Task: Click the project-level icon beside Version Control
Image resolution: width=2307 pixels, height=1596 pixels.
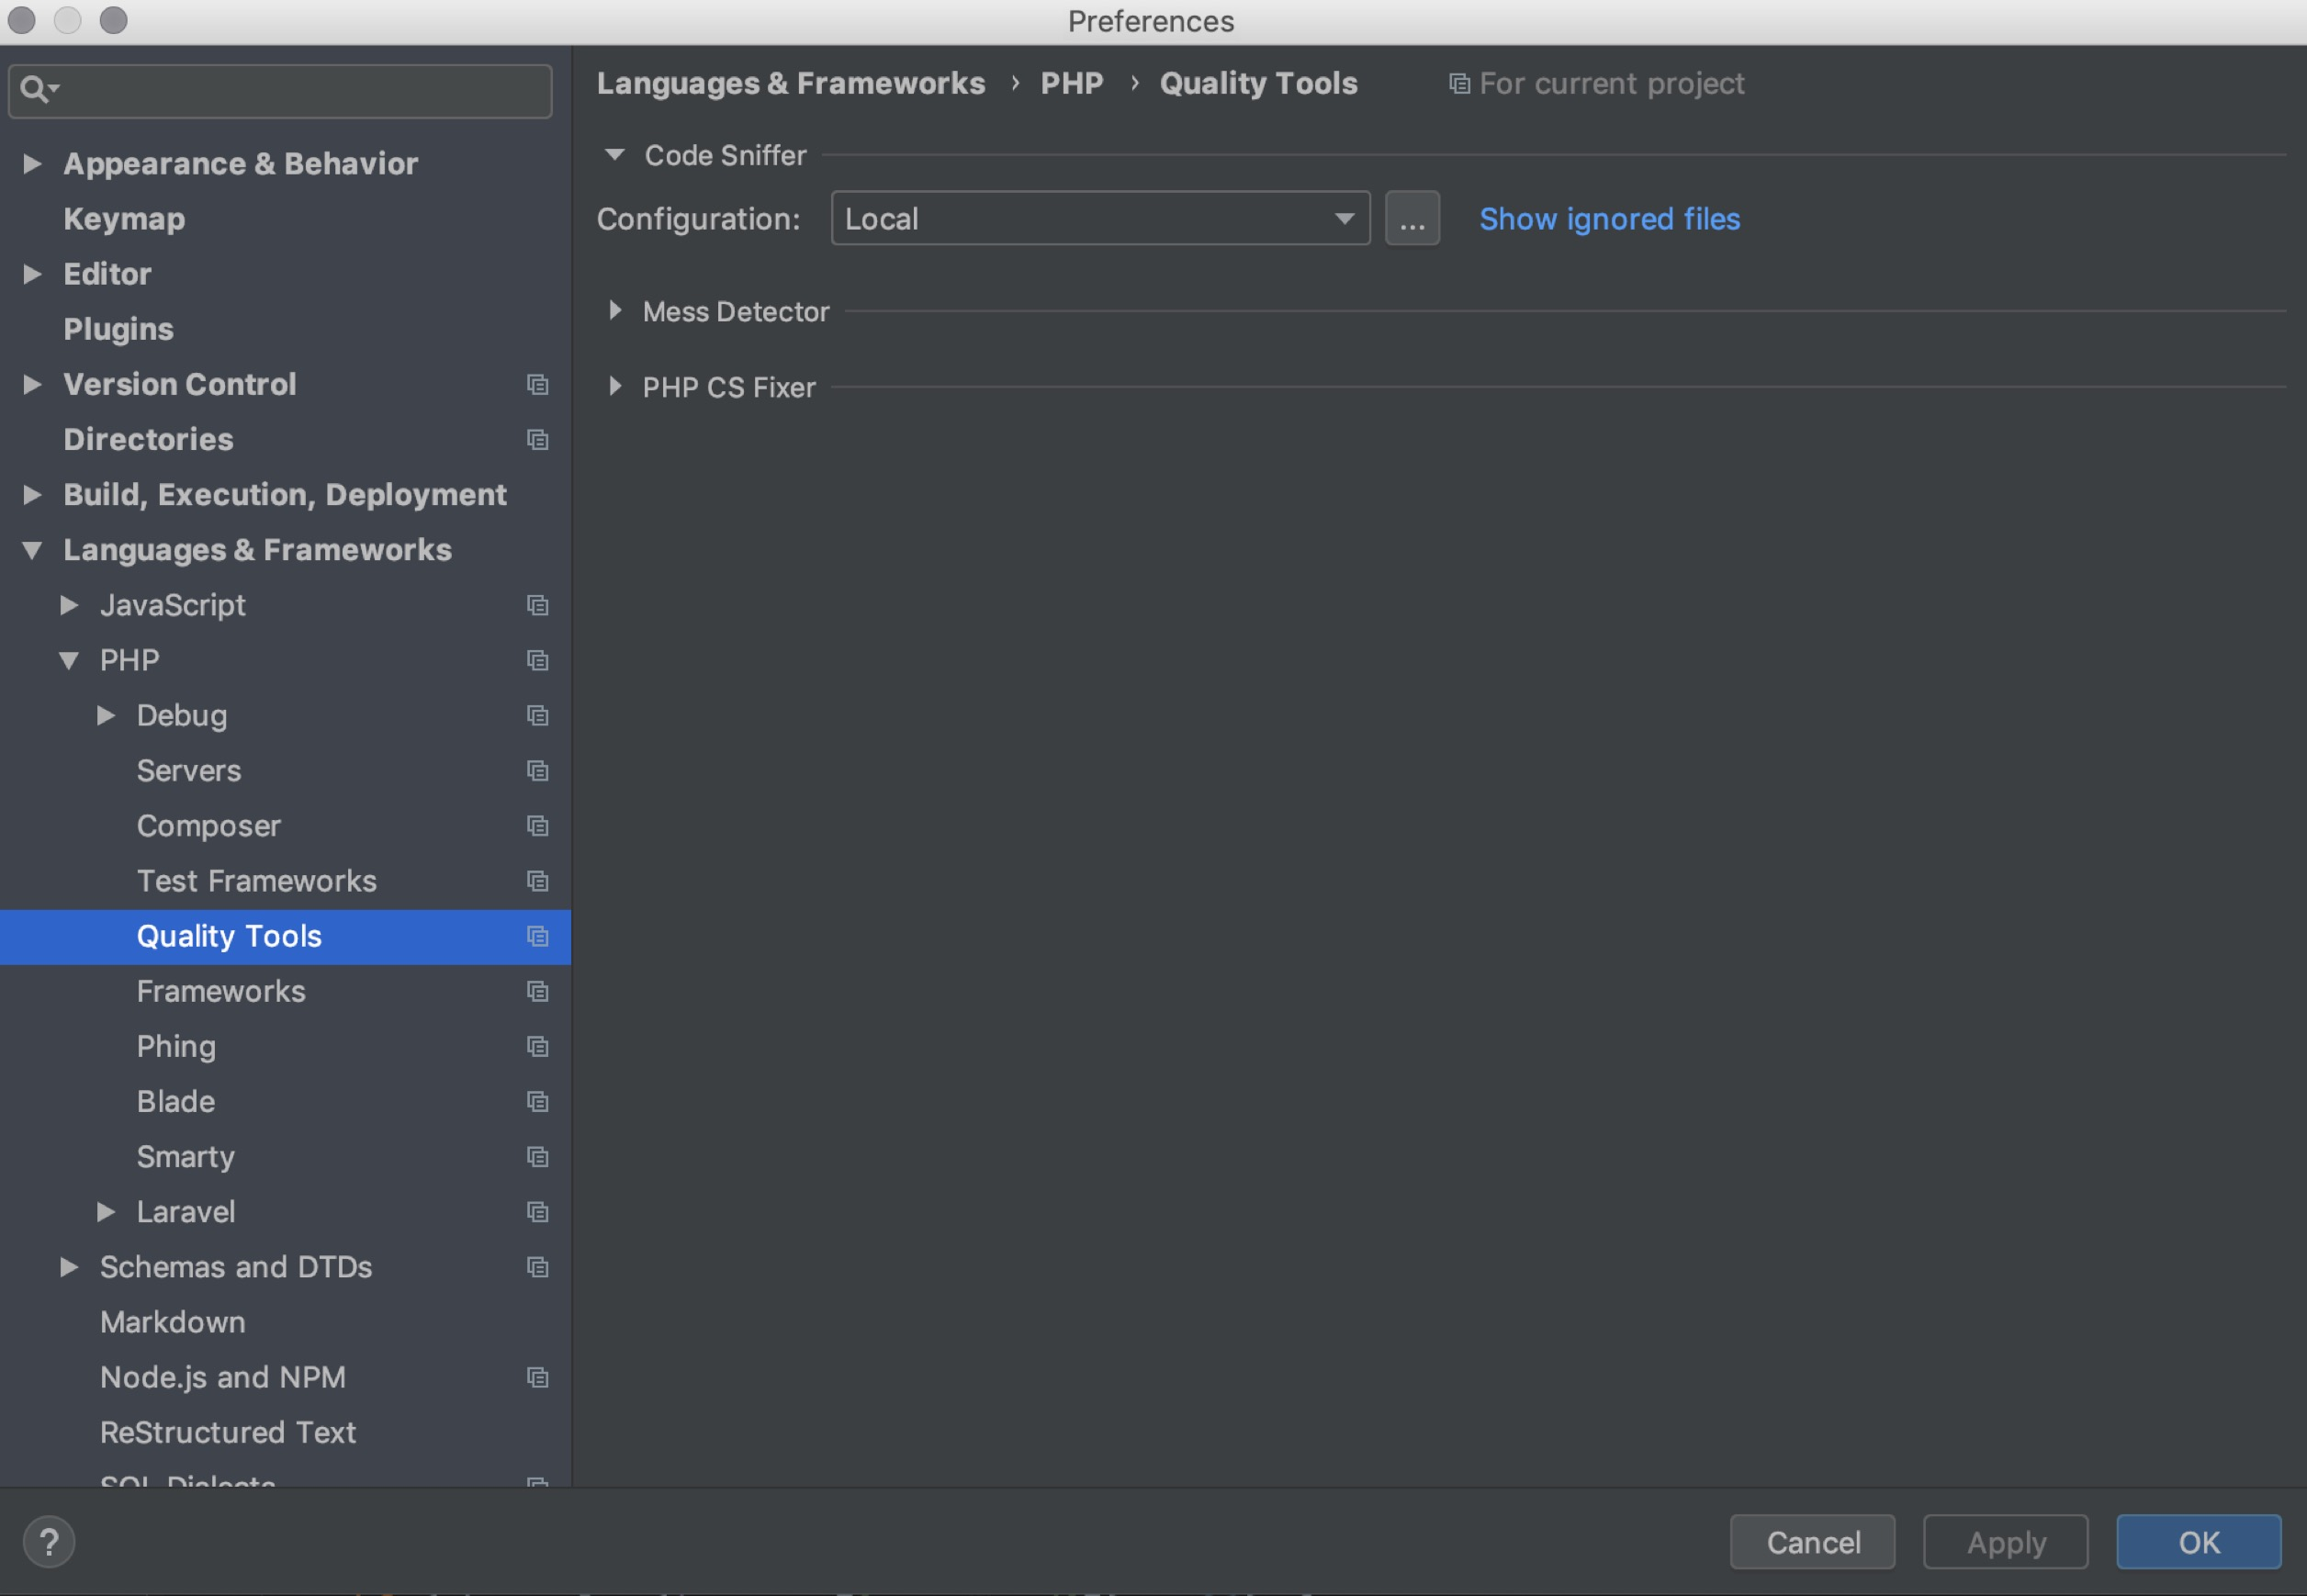Action: coord(538,385)
